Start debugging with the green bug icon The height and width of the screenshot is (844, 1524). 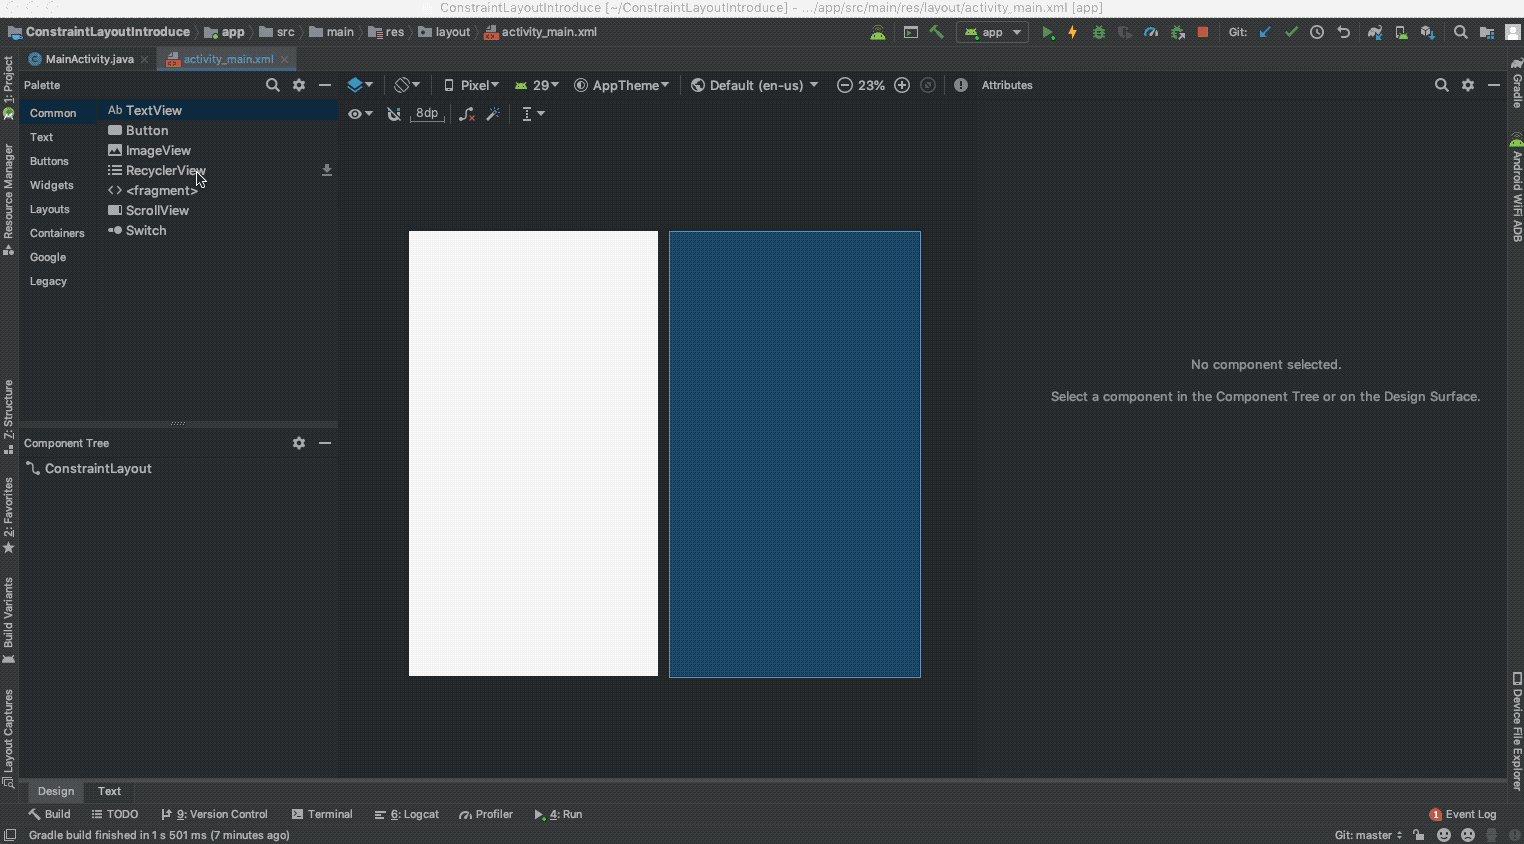point(1099,32)
